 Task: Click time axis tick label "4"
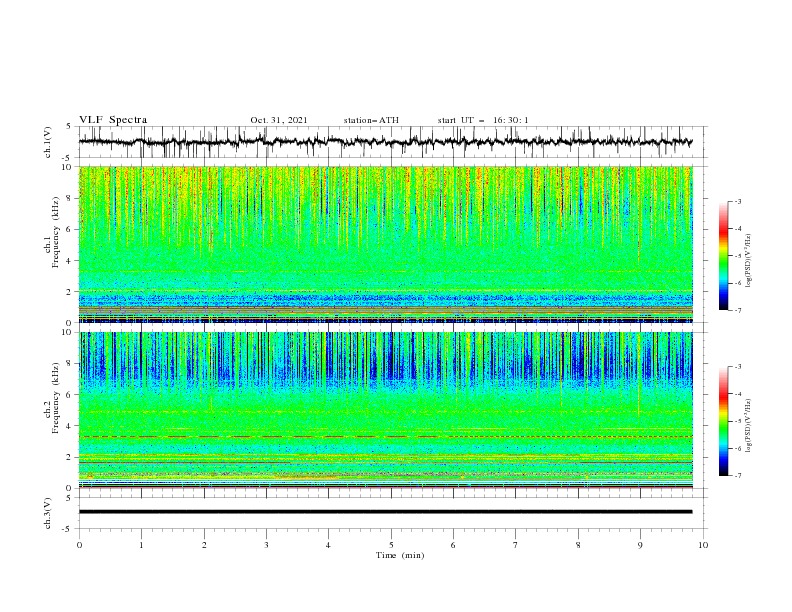[329, 545]
